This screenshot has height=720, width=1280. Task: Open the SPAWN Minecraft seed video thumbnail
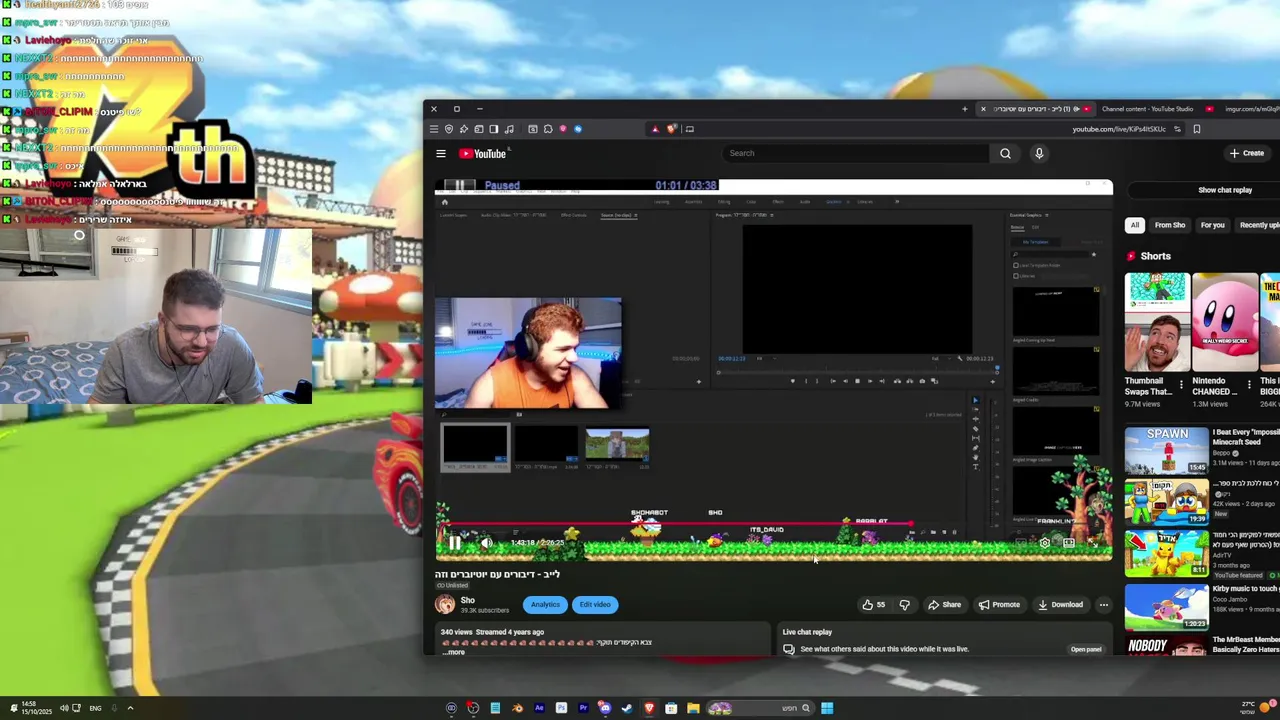[x=1166, y=450]
